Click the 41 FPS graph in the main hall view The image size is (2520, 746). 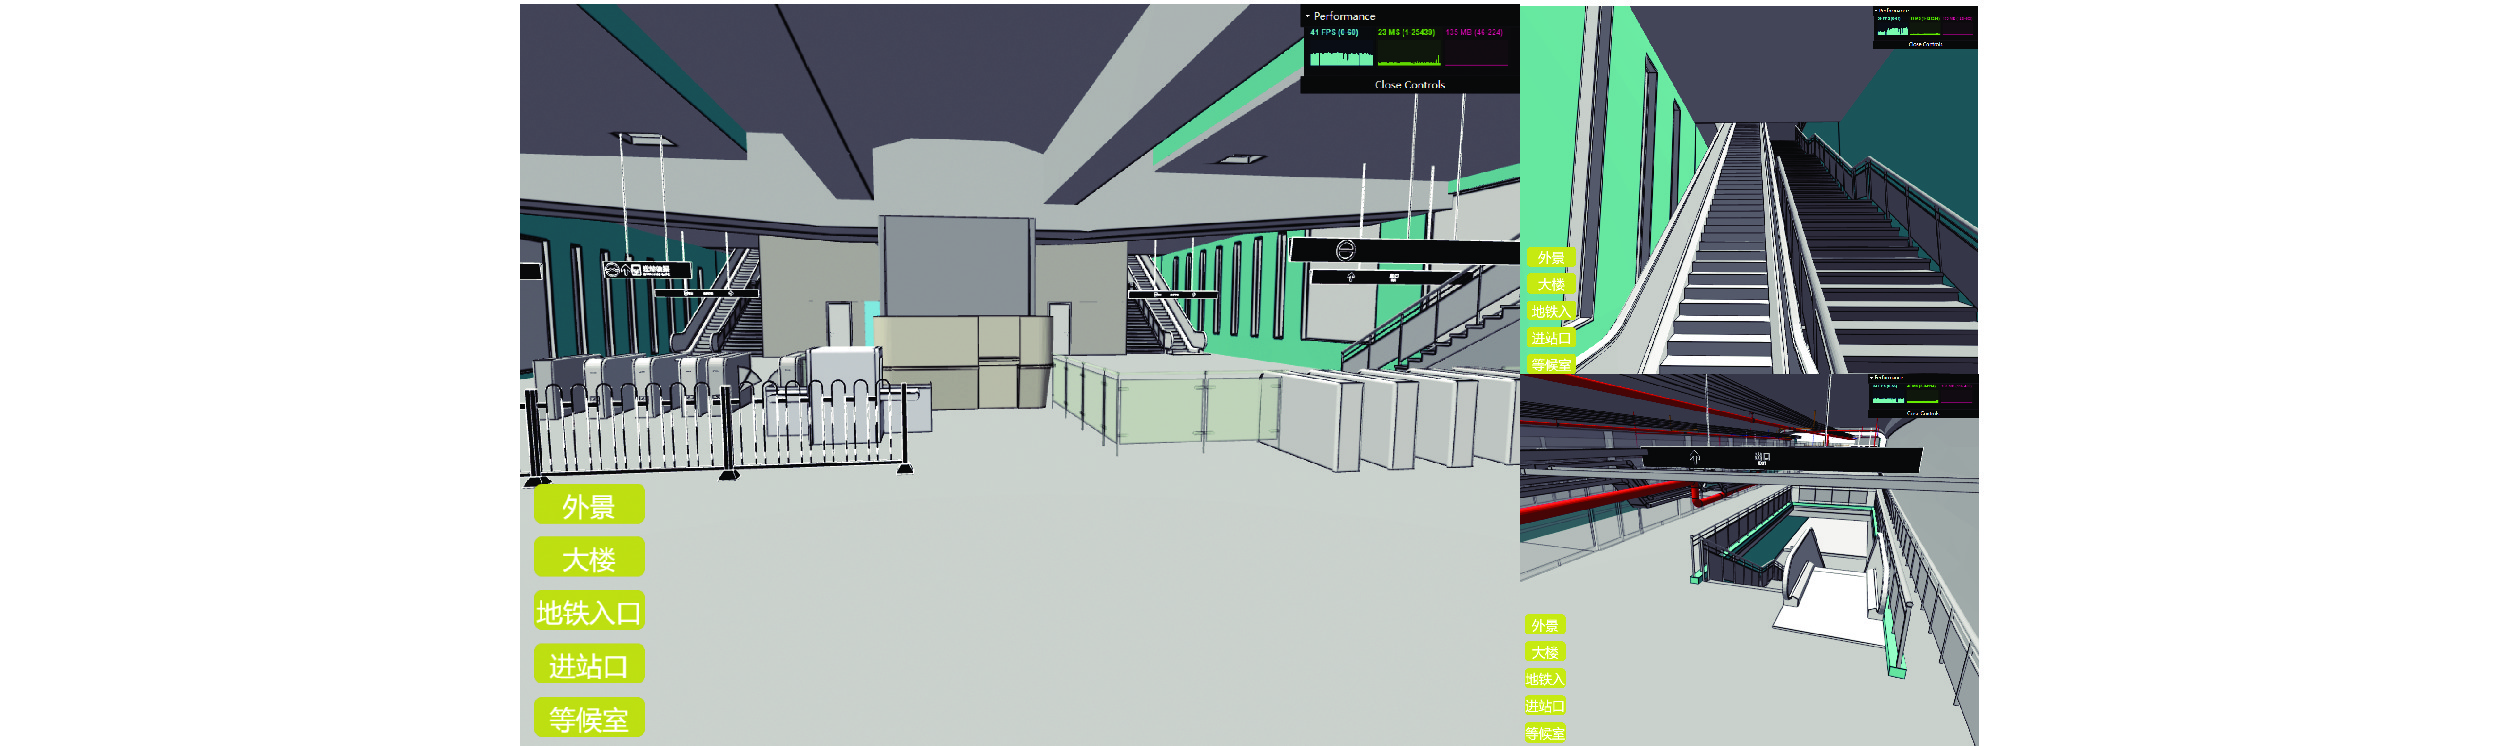(x=1342, y=46)
